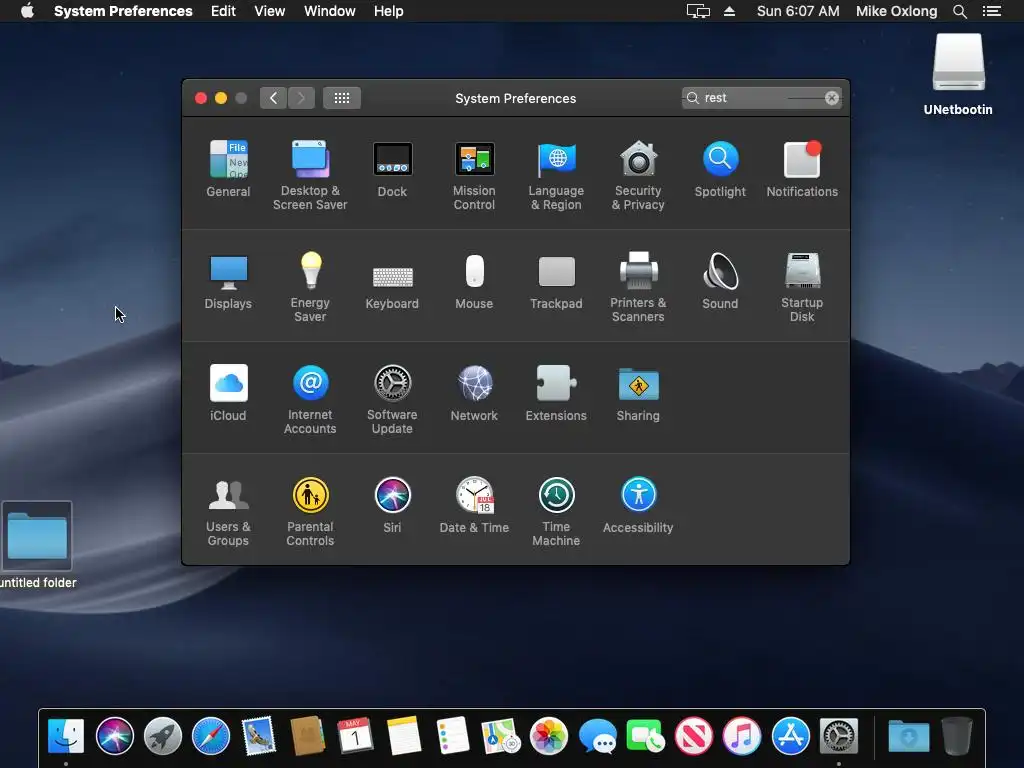Open Parental Controls pane

click(x=310, y=511)
